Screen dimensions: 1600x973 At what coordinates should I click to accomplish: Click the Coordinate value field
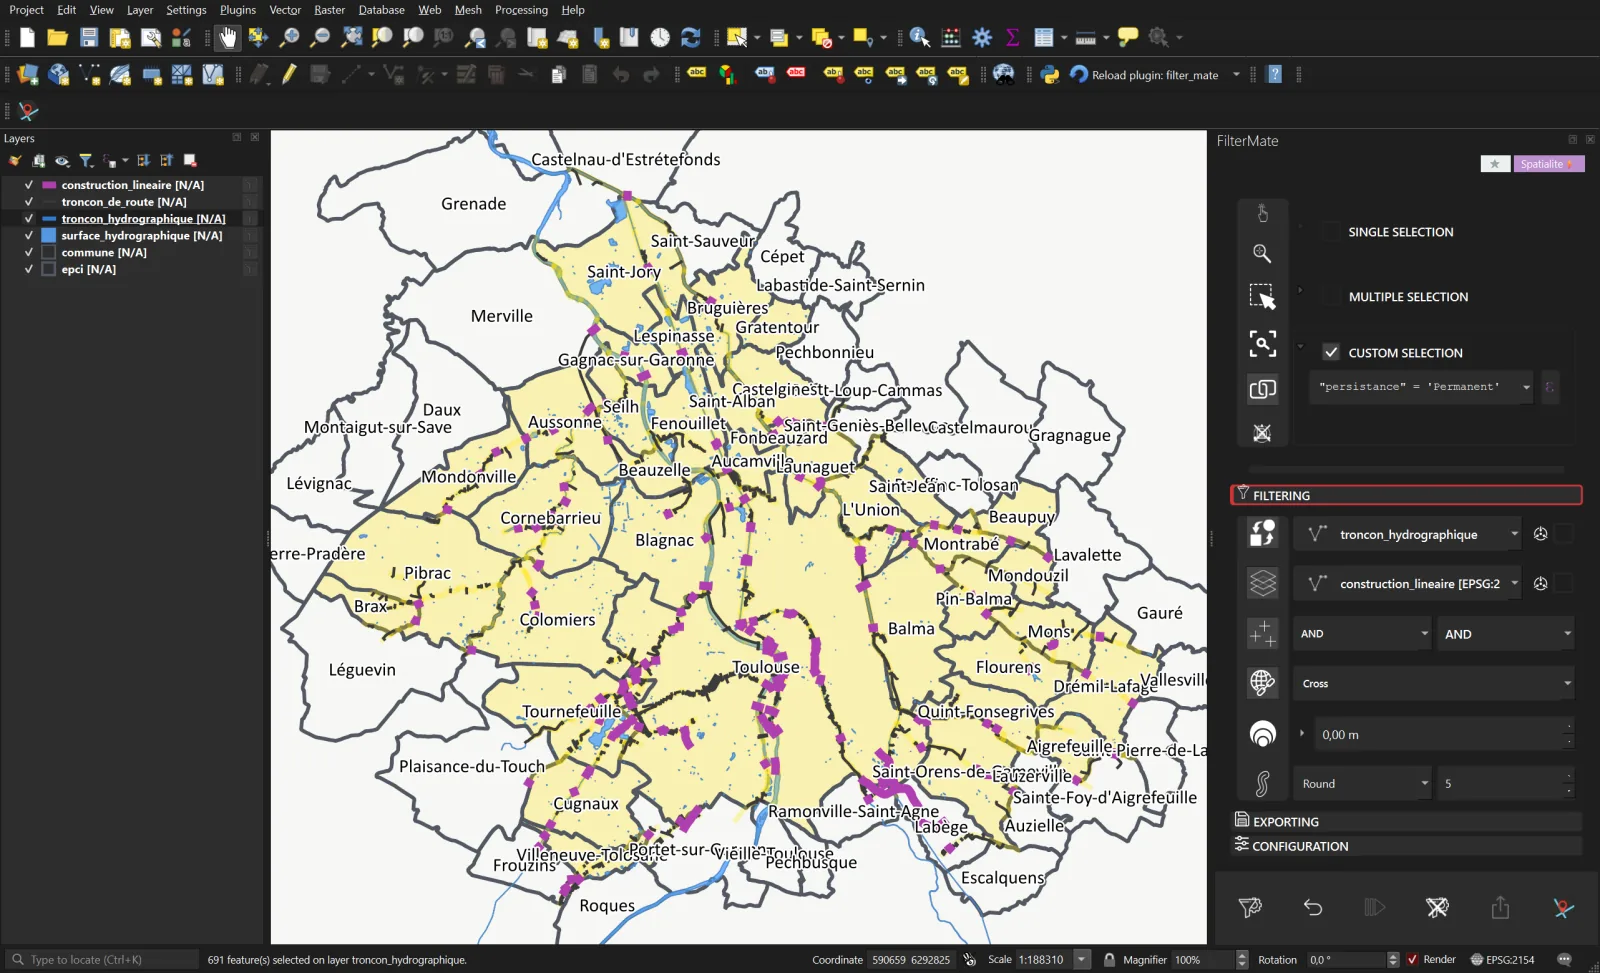coord(911,960)
